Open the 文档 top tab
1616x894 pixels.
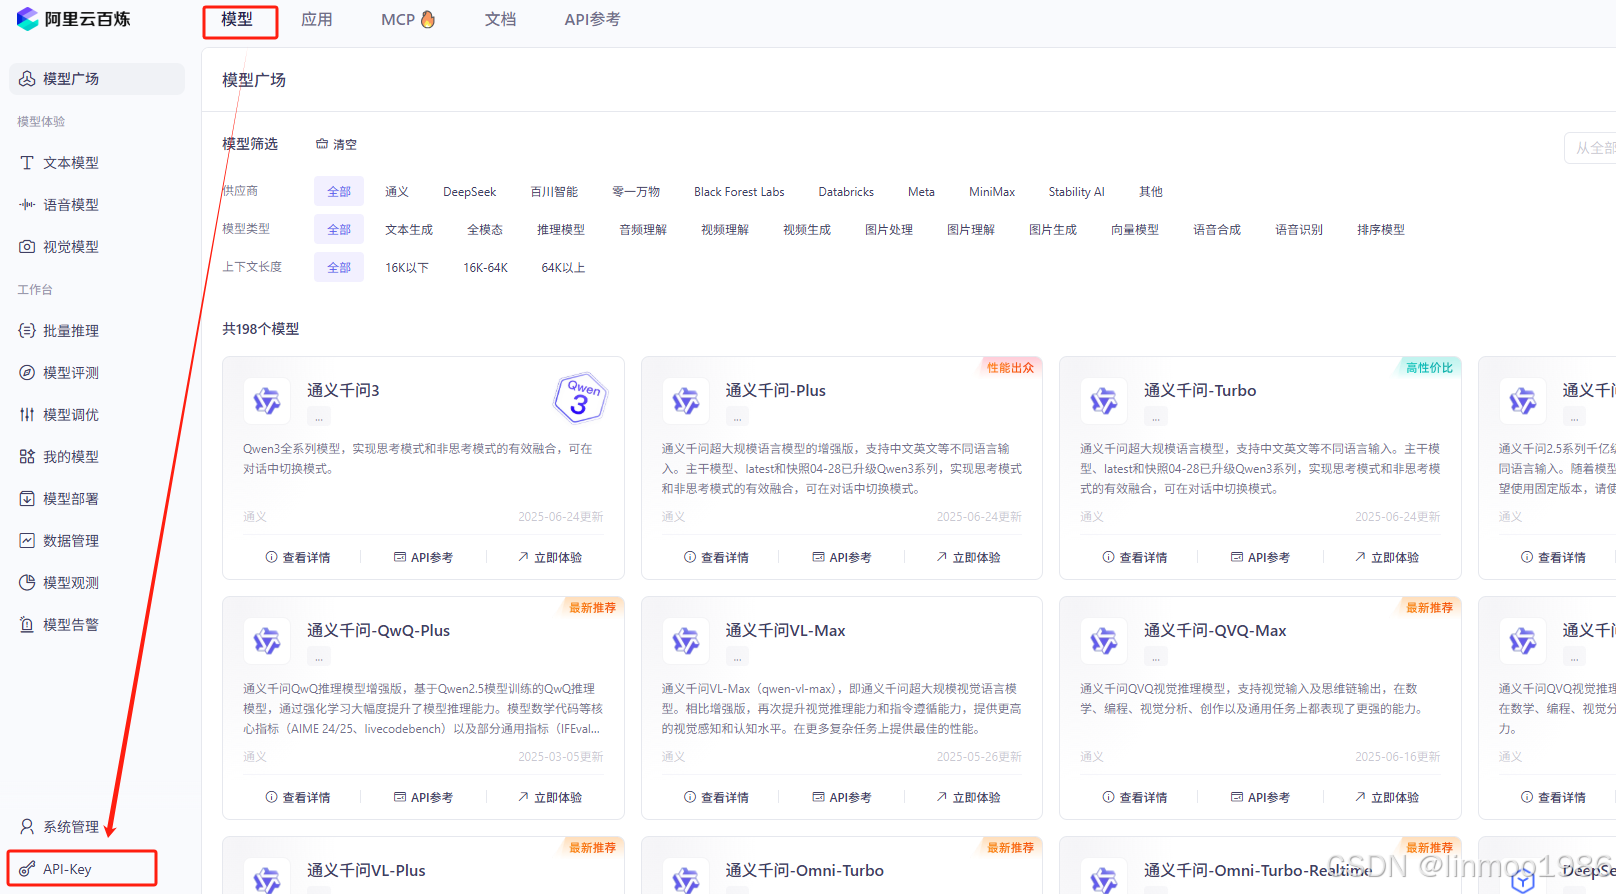coord(500,19)
